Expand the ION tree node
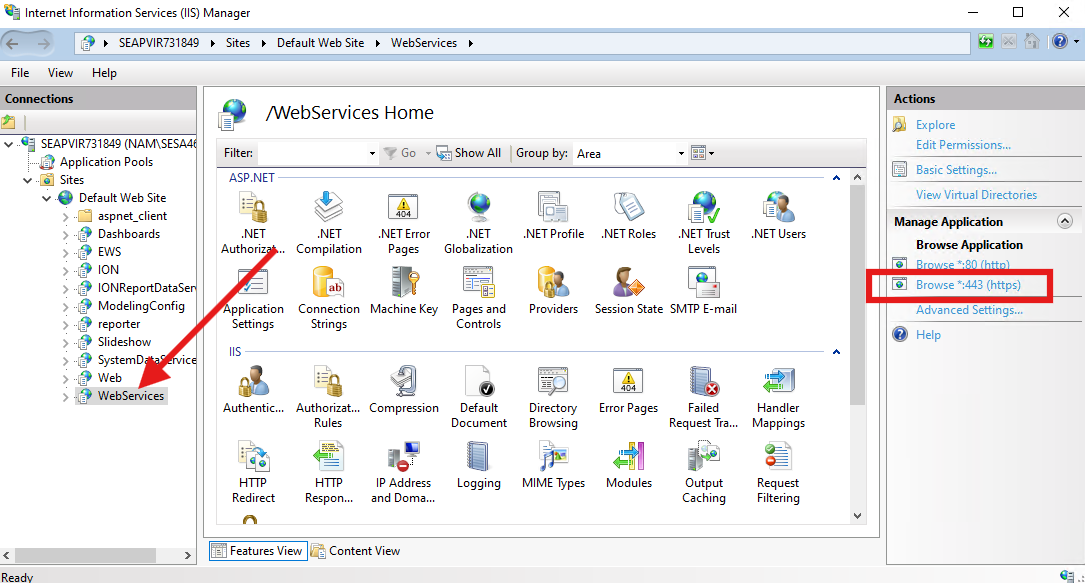 pyautogui.click(x=66, y=270)
